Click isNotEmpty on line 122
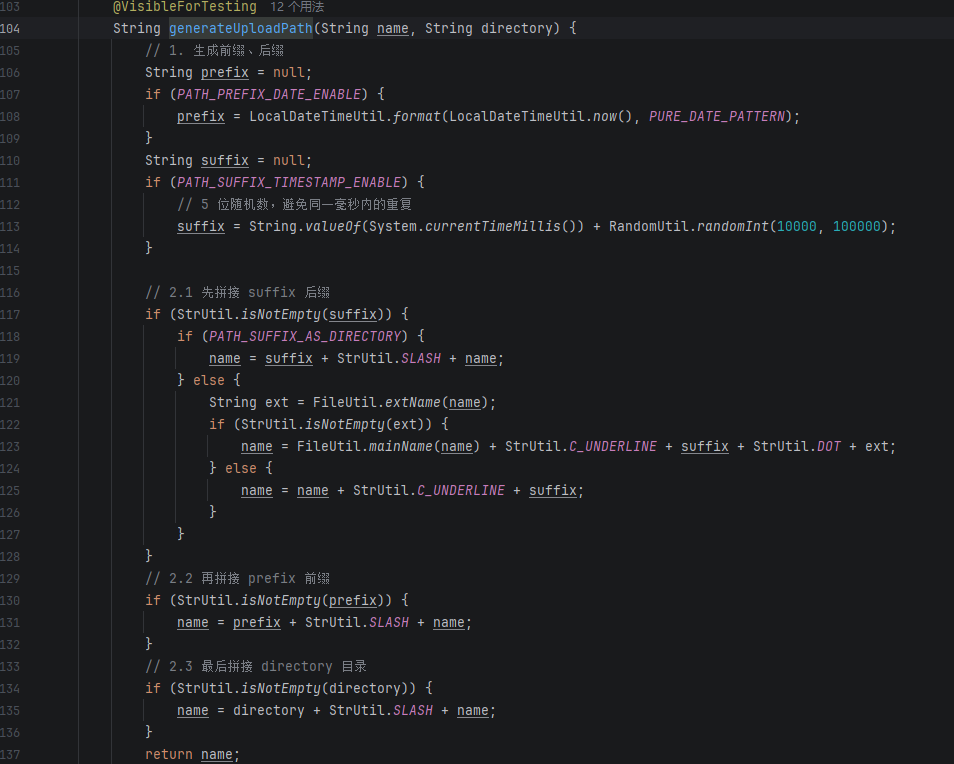 [345, 425]
